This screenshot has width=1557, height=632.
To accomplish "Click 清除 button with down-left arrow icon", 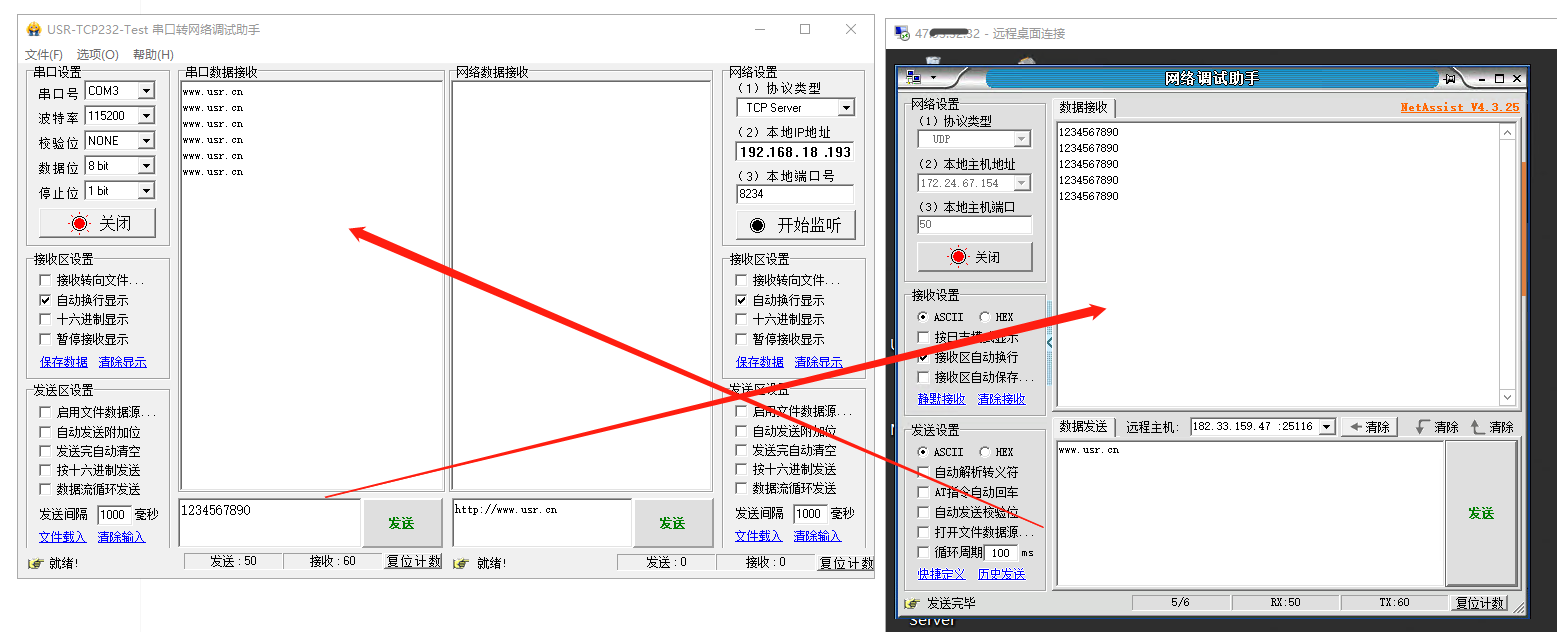I will (1438, 427).
